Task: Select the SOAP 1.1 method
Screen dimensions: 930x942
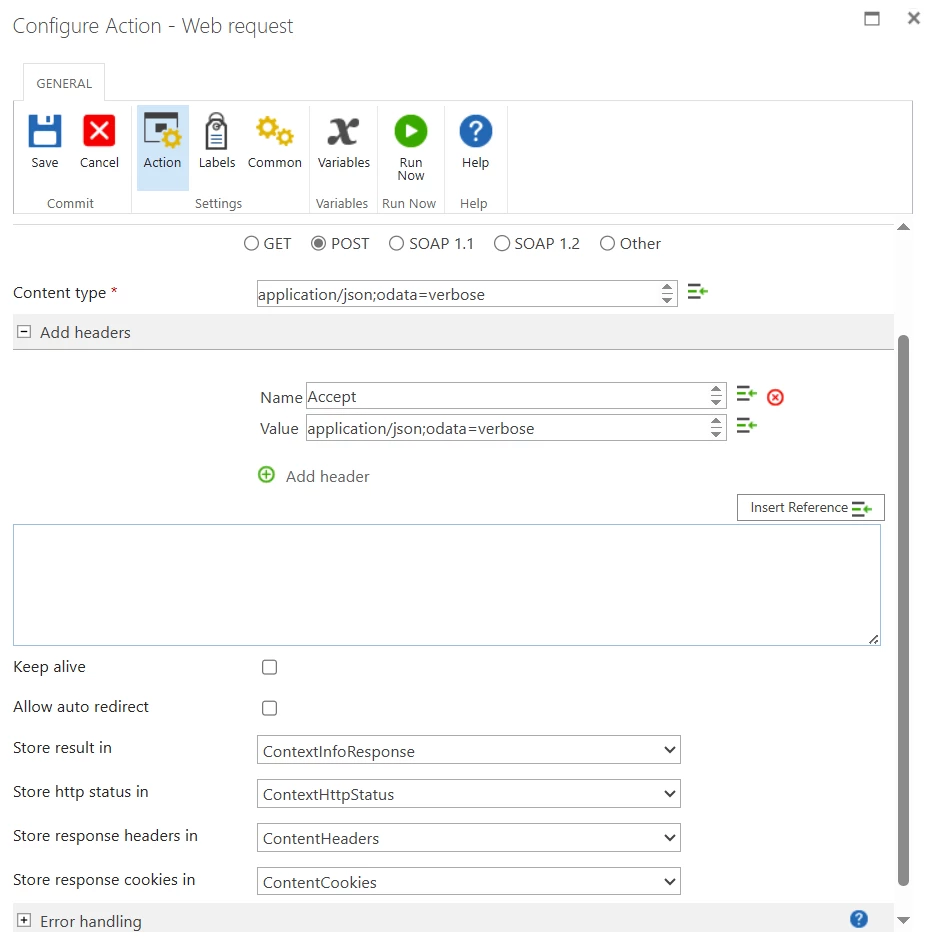Action: [x=396, y=243]
